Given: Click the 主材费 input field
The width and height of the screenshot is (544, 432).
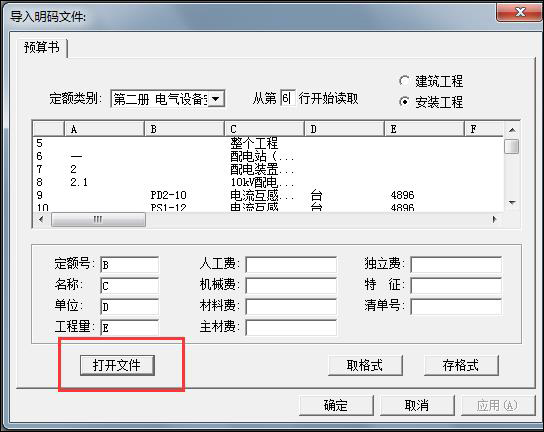Looking at the screenshot, I should point(291,328).
